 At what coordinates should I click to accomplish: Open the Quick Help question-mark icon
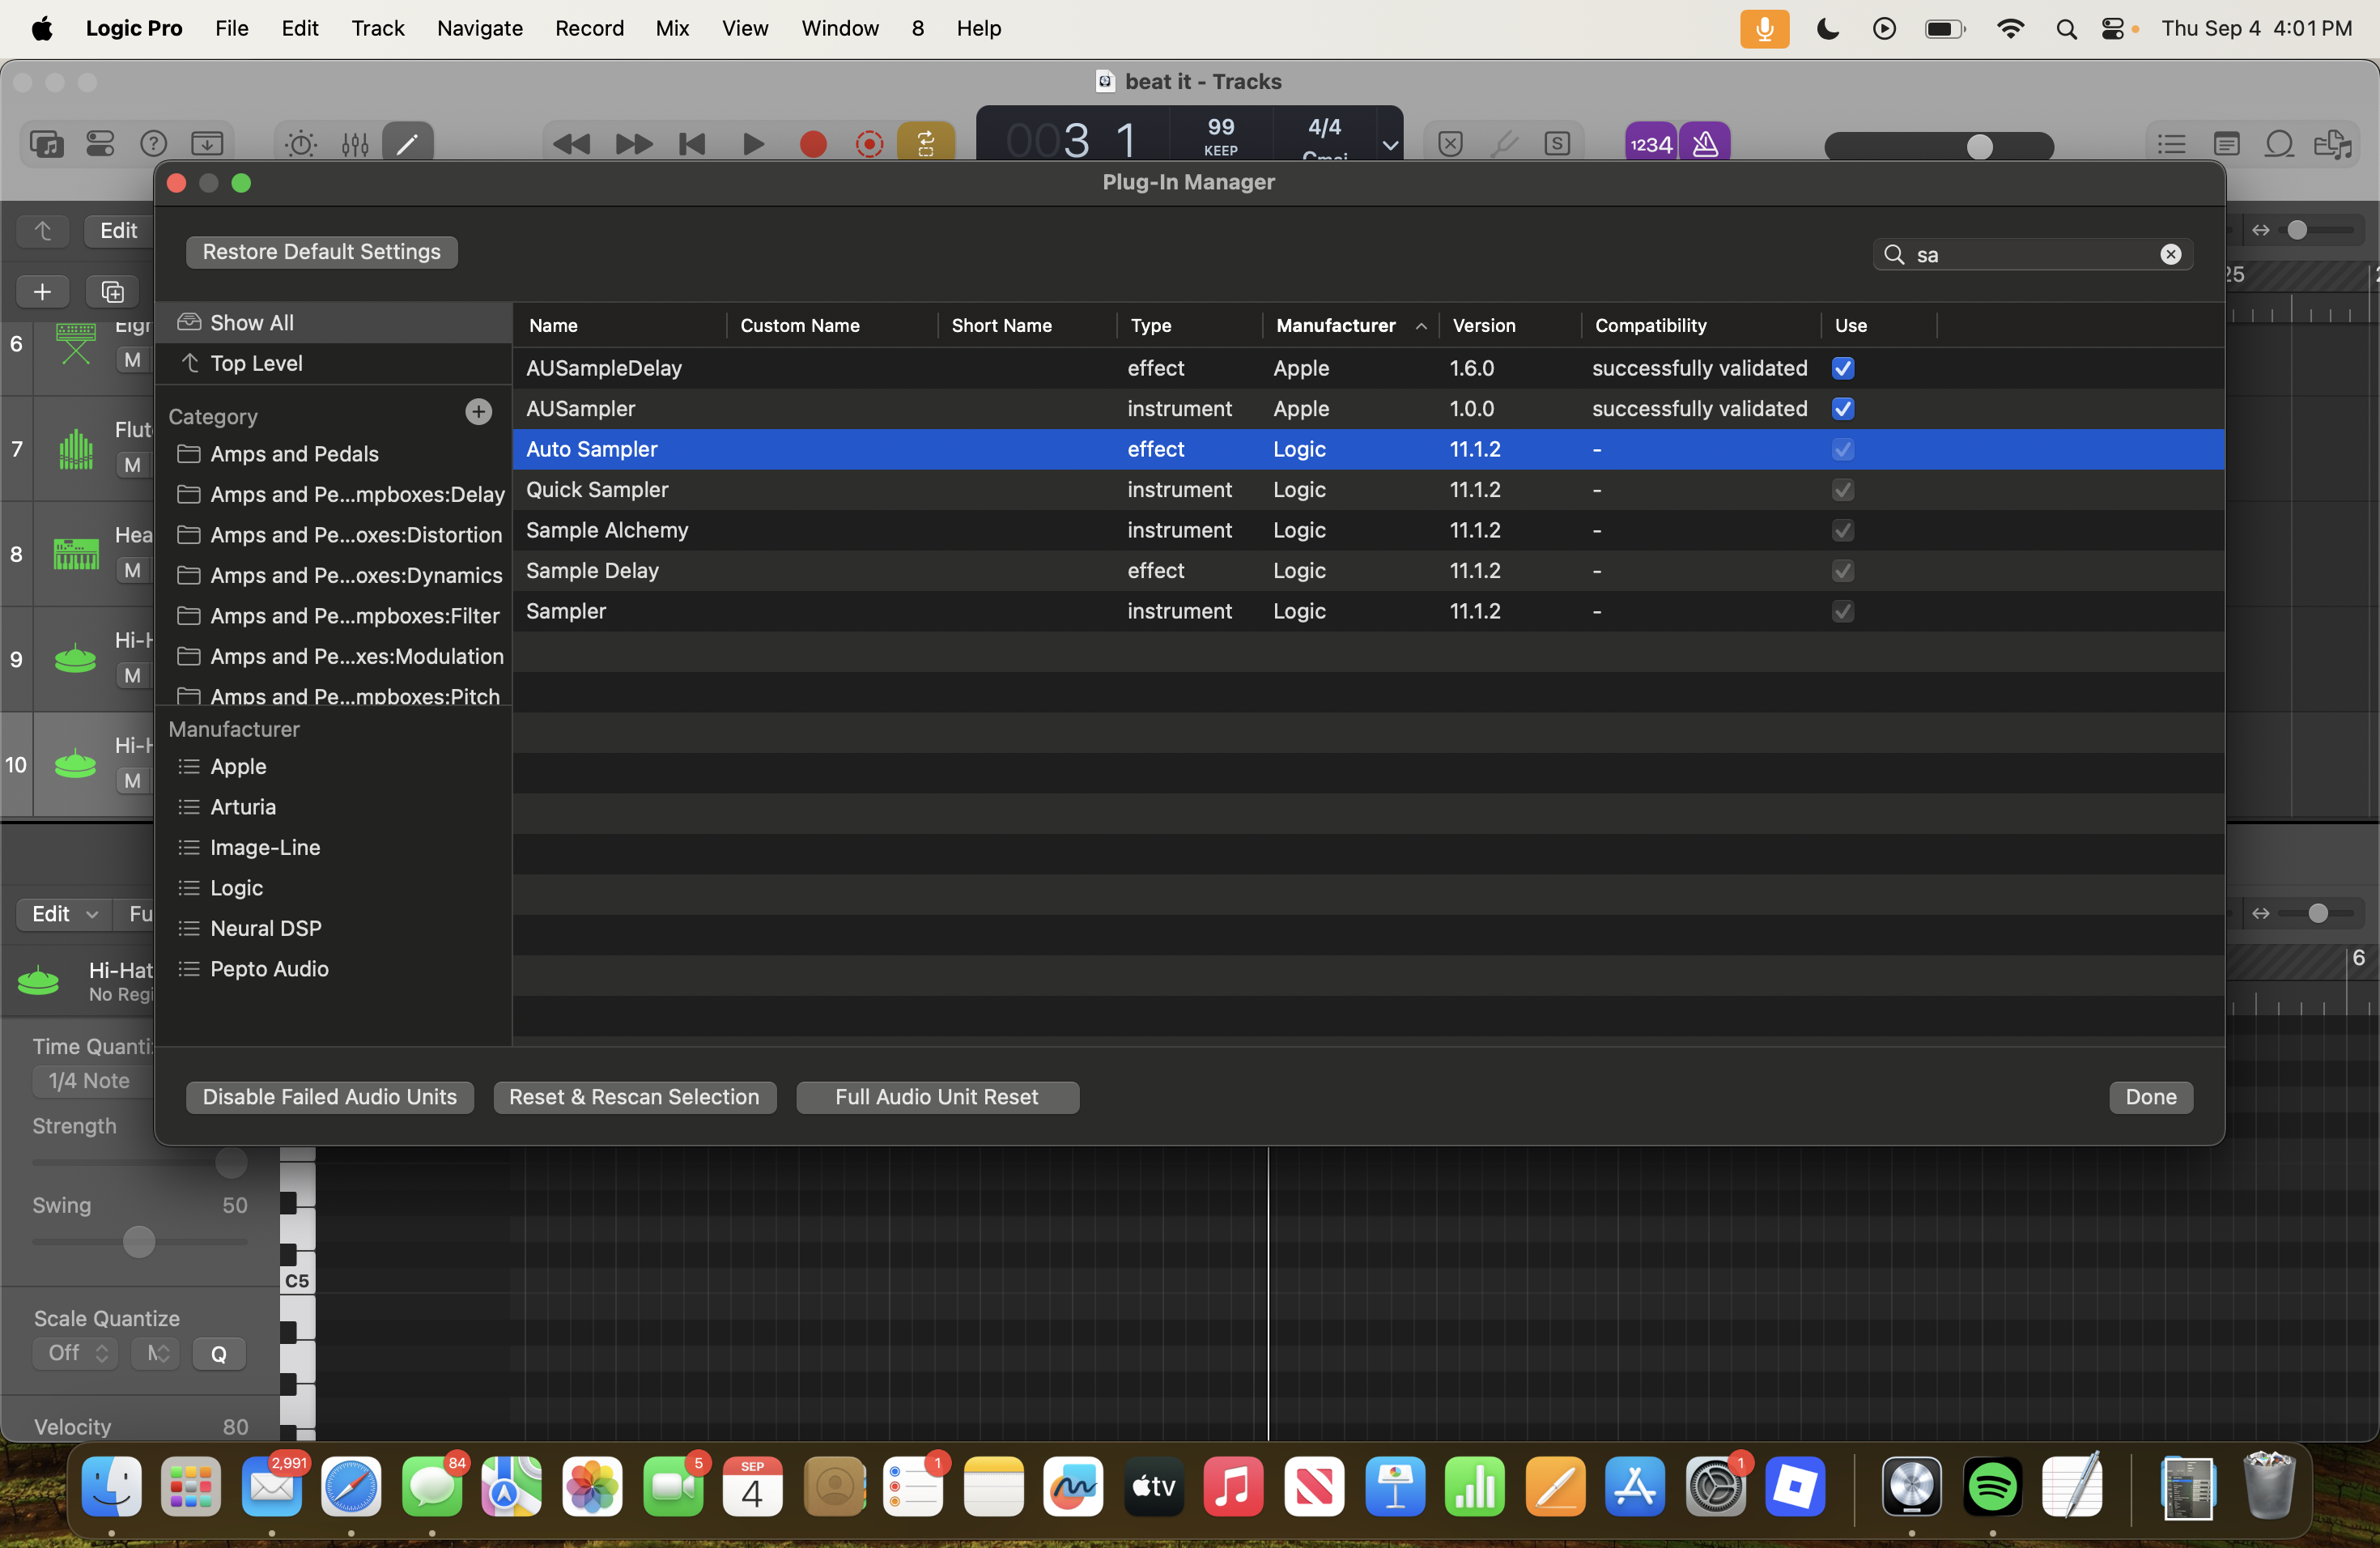click(153, 144)
